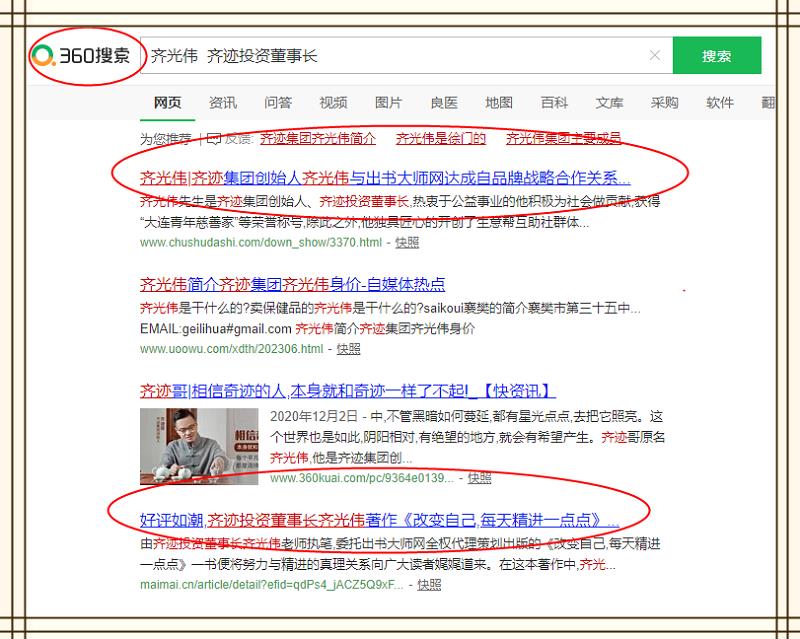800x639 pixels.
Task: Switch to the 百科 tab
Action: pos(554,103)
